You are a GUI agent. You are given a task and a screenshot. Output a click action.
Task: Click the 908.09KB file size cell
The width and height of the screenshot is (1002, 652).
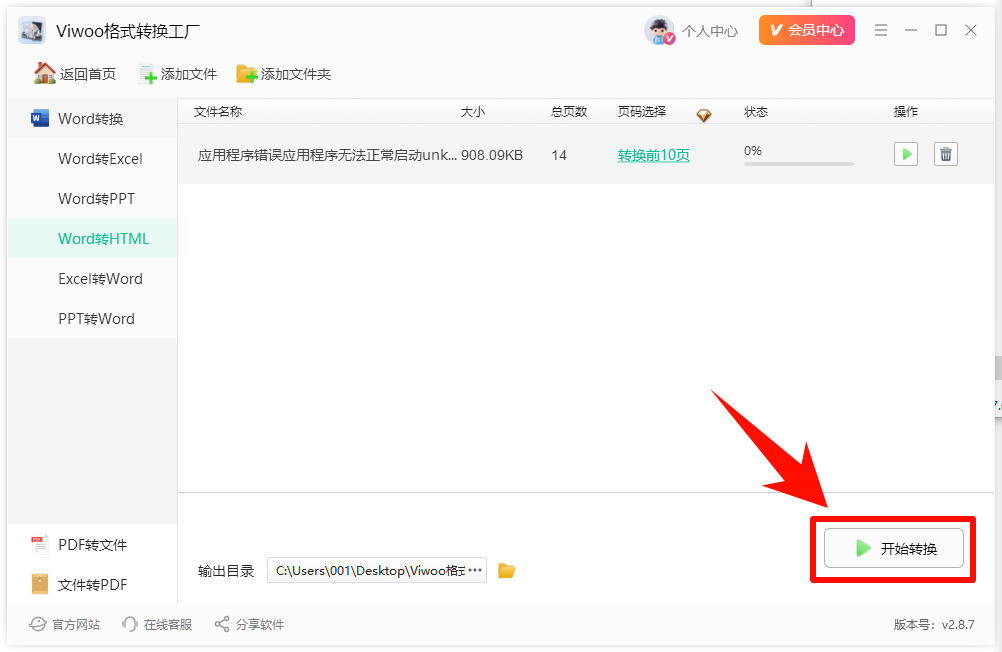[492, 155]
